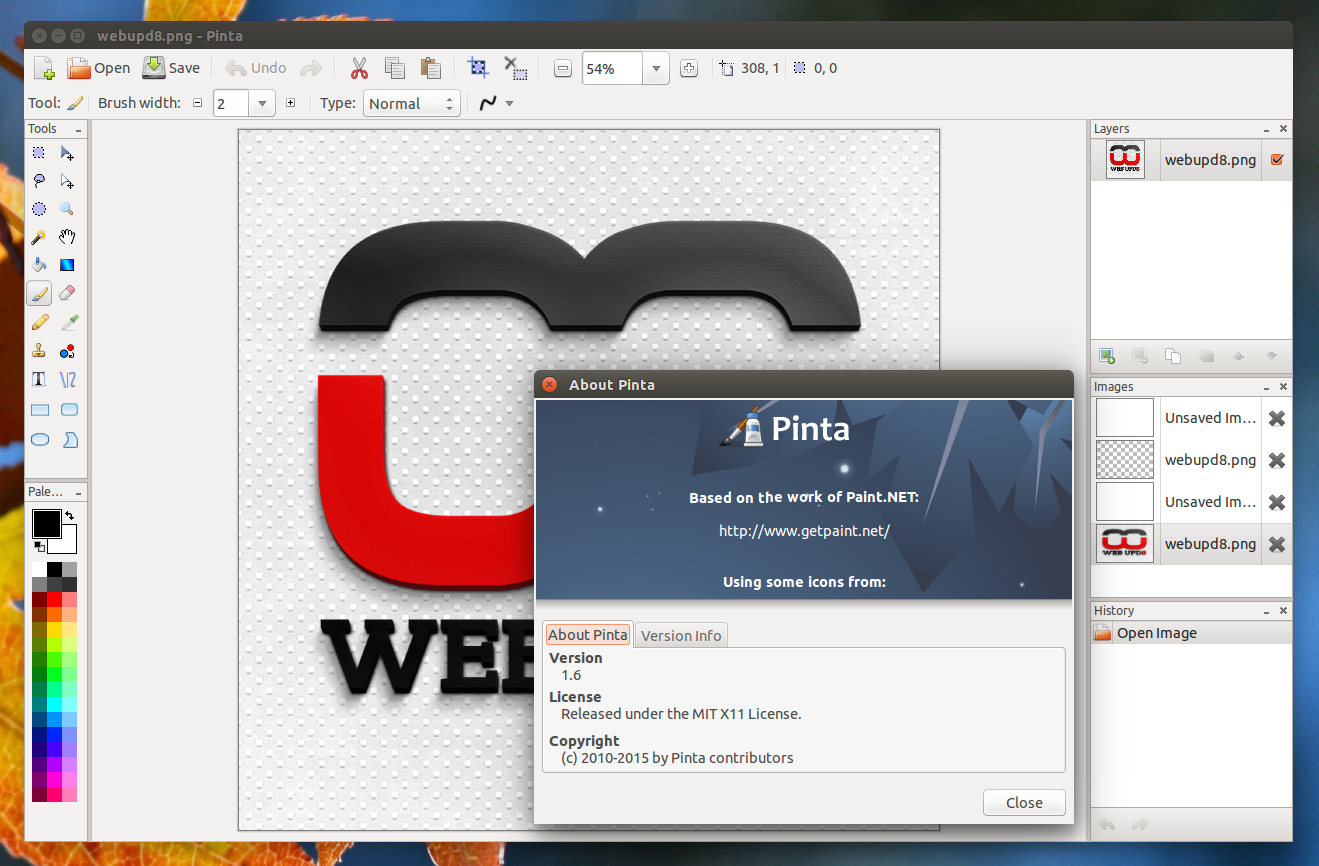Collapse the Tools panel with minimize dash

(79, 129)
